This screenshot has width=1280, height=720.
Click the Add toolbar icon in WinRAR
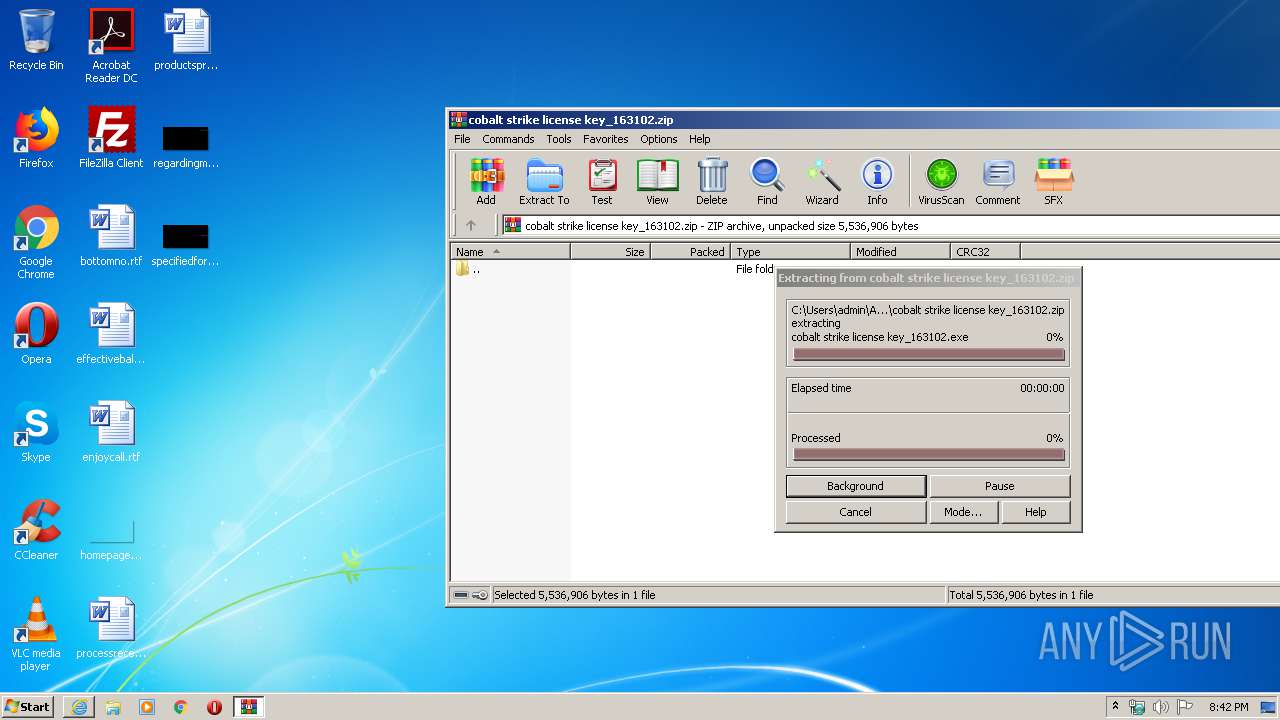pos(486,181)
